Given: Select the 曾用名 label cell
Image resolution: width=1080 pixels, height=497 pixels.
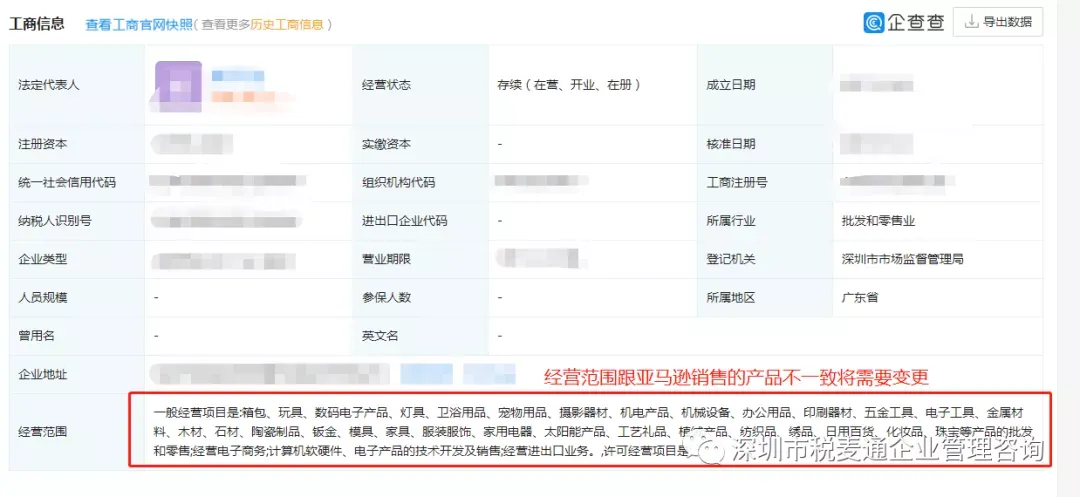Looking at the screenshot, I should click(x=76, y=337).
